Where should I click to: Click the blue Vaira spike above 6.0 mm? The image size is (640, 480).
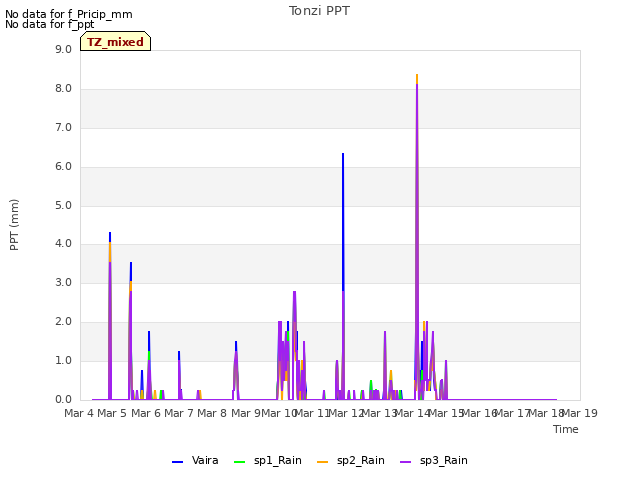tap(343, 220)
